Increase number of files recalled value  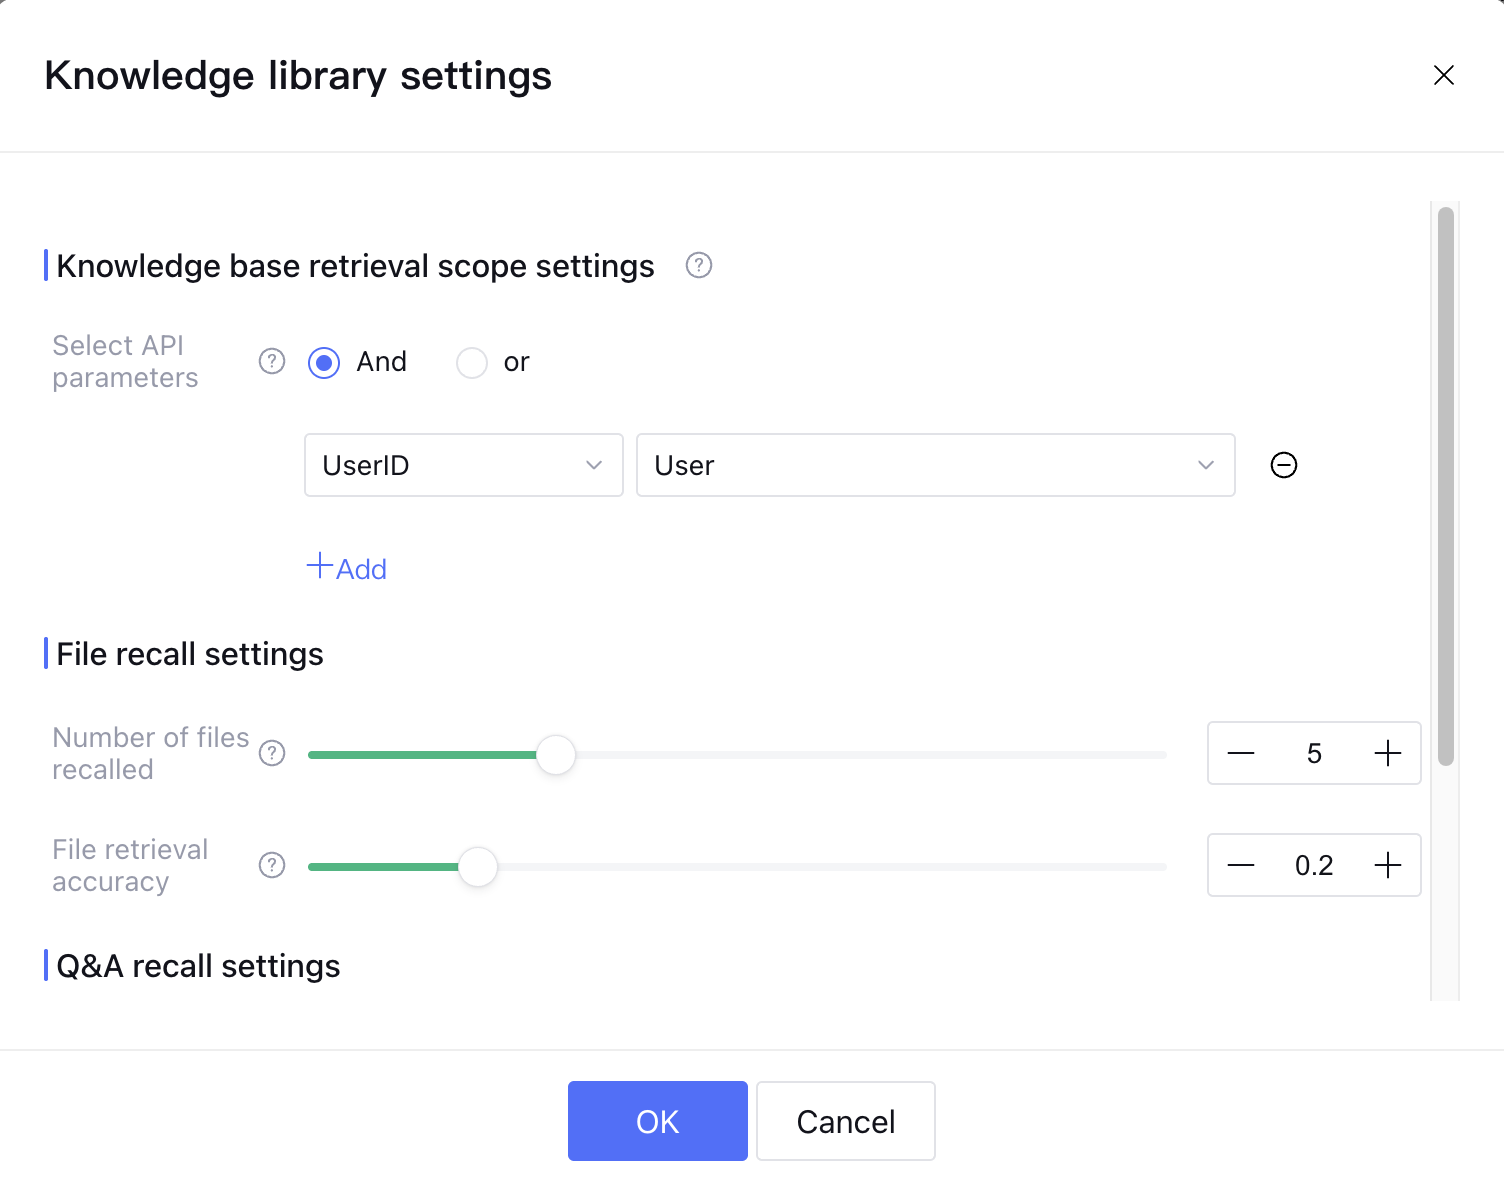[x=1388, y=753]
